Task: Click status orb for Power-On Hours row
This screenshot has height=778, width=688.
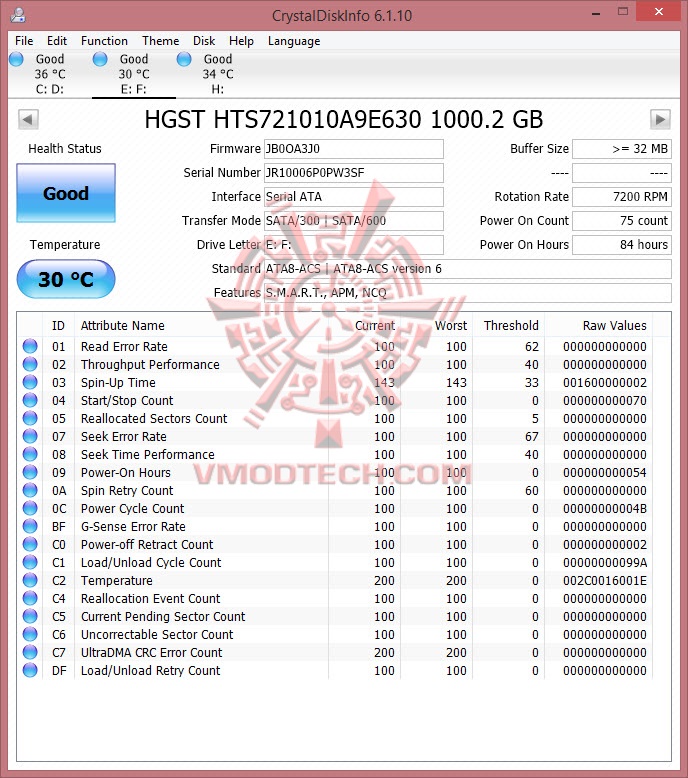Action: pos(30,472)
